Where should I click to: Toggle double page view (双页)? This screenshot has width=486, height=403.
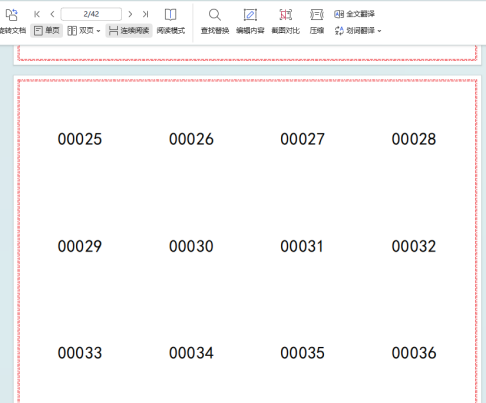(81, 31)
